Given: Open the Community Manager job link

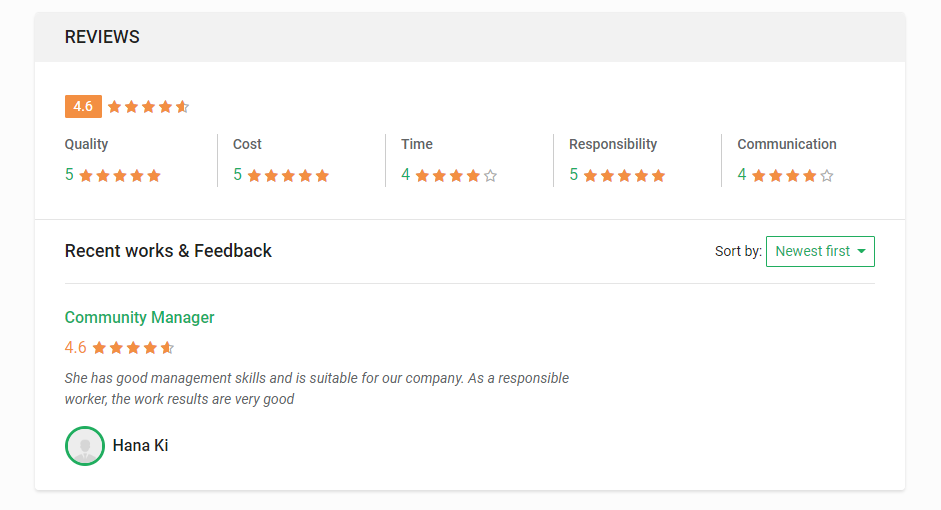Looking at the screenshot, I should click(139, 317).
